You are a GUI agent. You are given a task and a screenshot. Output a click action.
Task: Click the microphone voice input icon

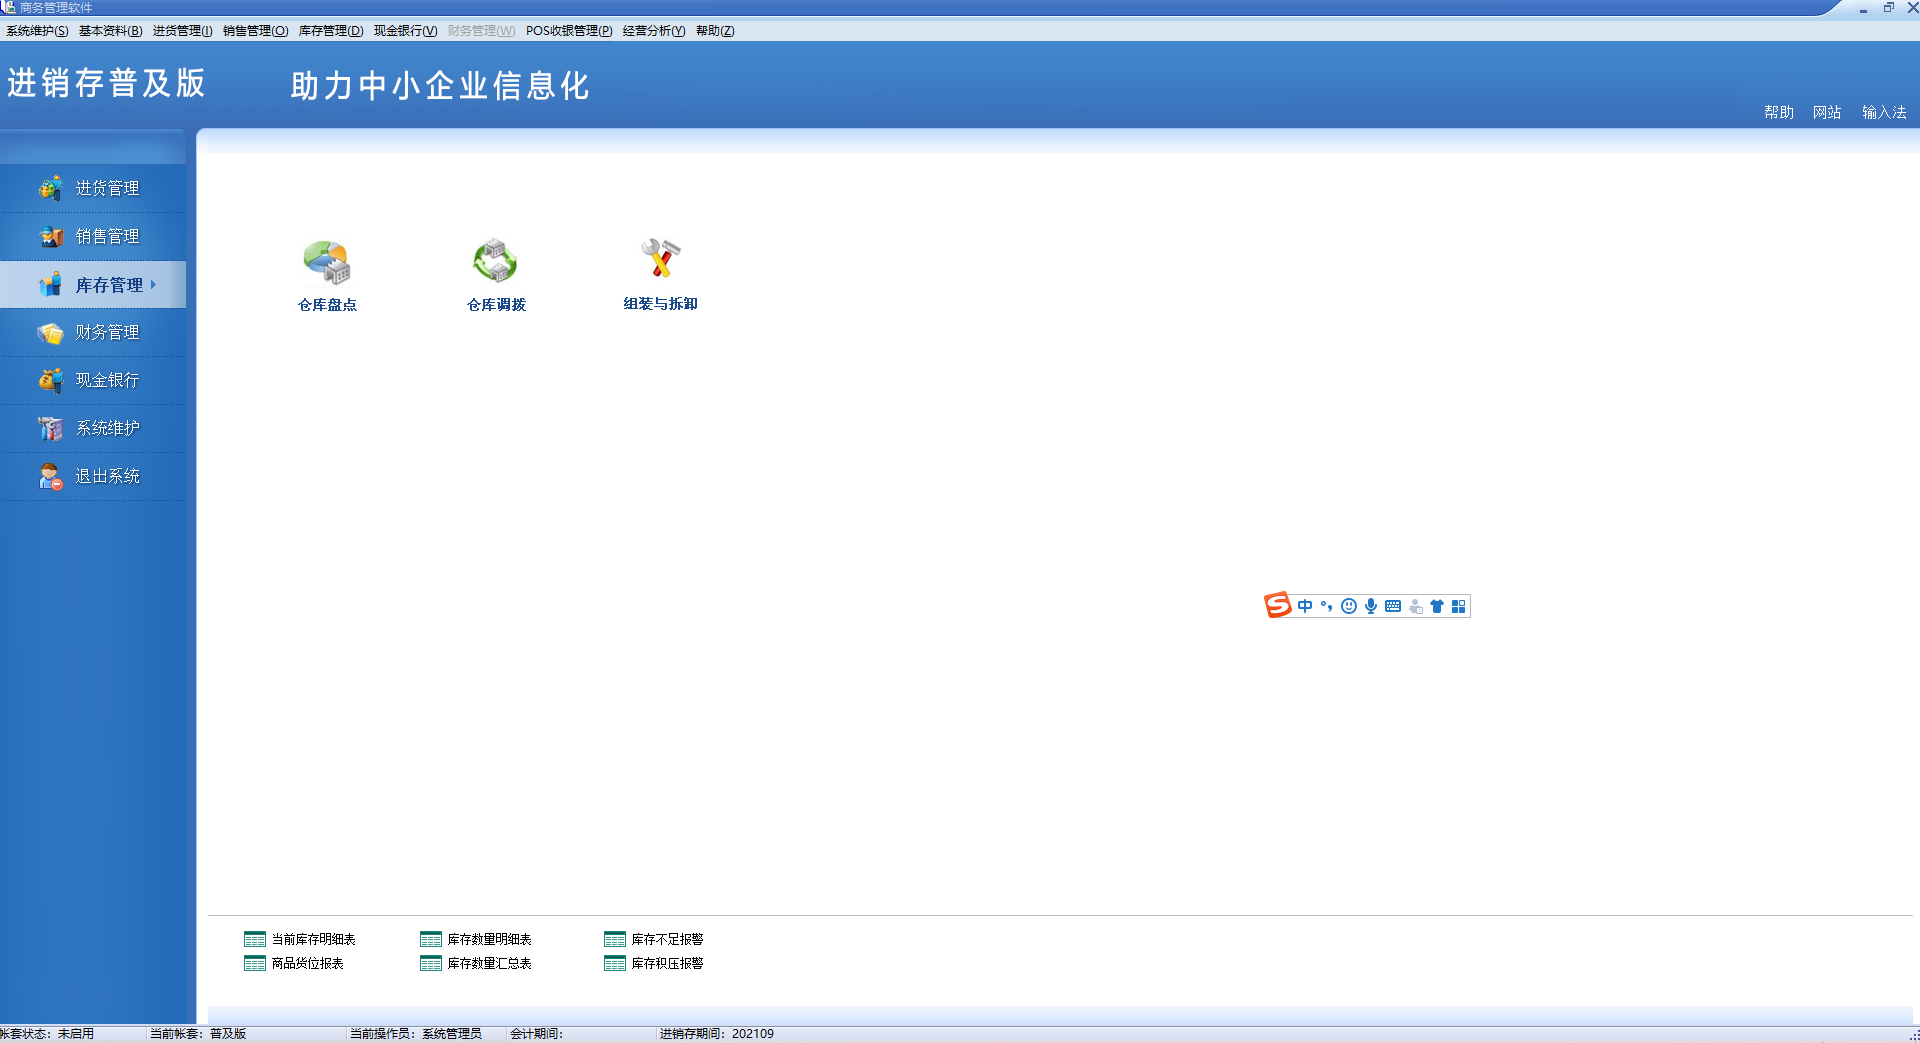pyautogui.click(x=1371, y=606)
